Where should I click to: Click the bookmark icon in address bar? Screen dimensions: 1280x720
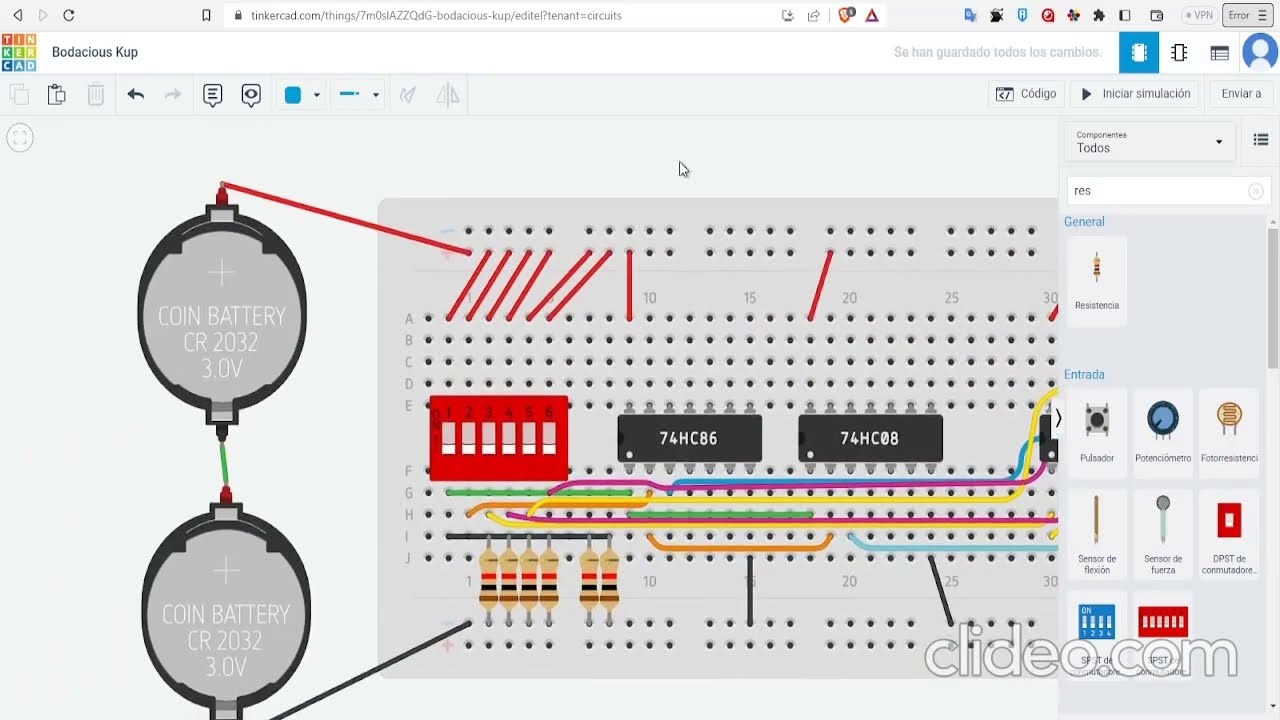coord(206,15)
